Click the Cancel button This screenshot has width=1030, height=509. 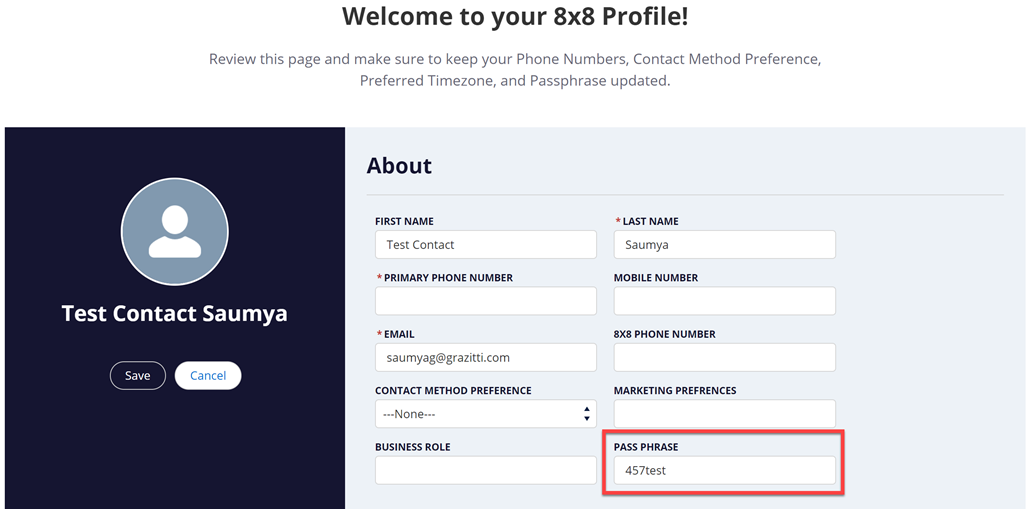[x=208, y=376]
